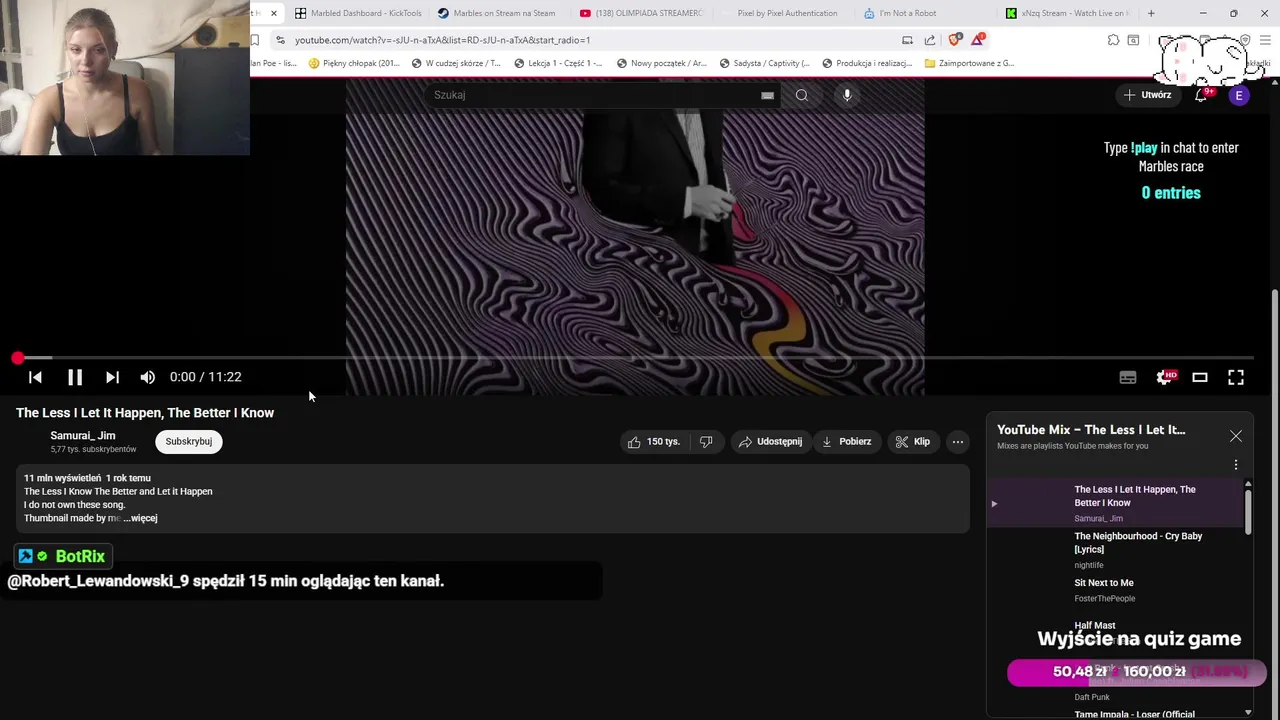
Task: Switch to Marbled Dashboard - KickTools tab
Action: [358, 13]
